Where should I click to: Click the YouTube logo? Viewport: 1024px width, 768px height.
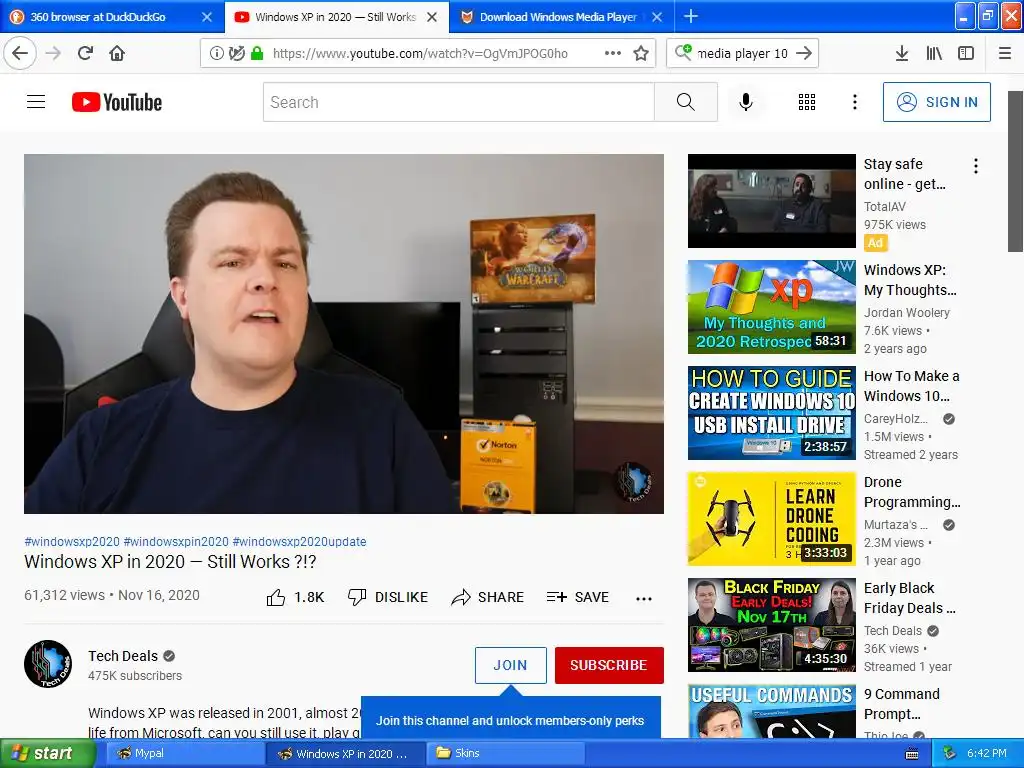point(117,102)
